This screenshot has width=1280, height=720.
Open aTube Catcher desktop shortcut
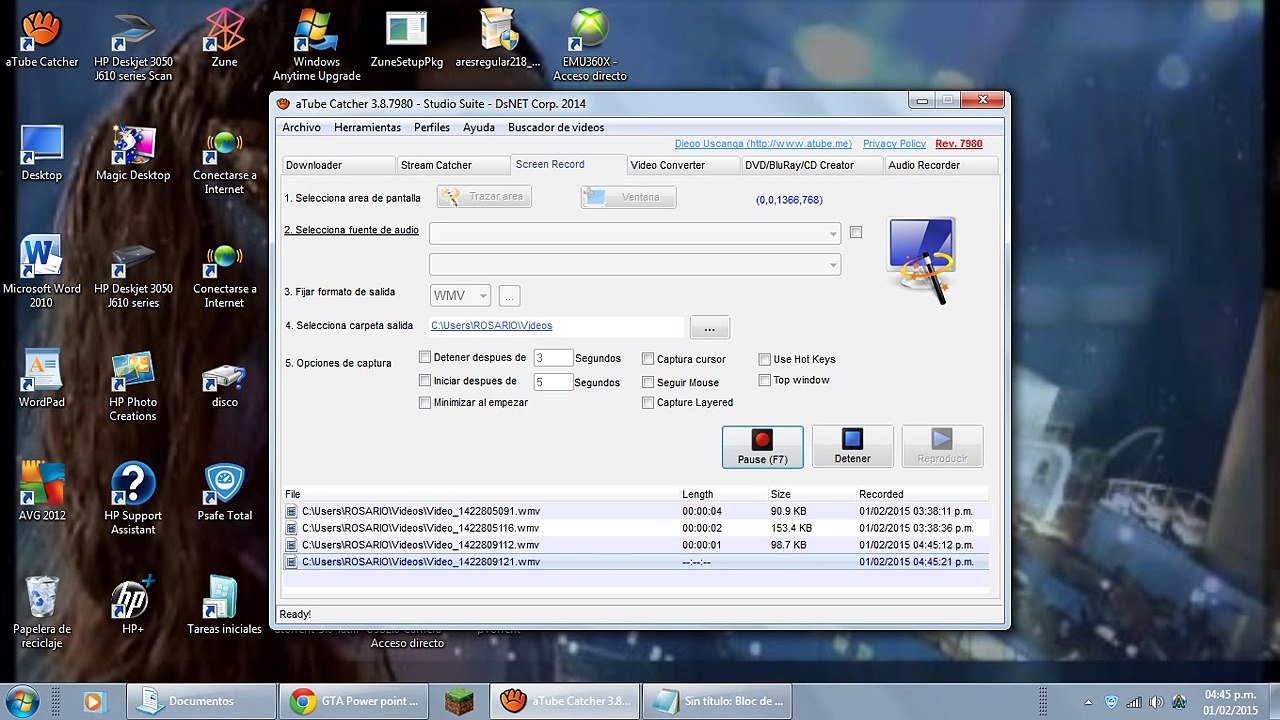point(42,40)
